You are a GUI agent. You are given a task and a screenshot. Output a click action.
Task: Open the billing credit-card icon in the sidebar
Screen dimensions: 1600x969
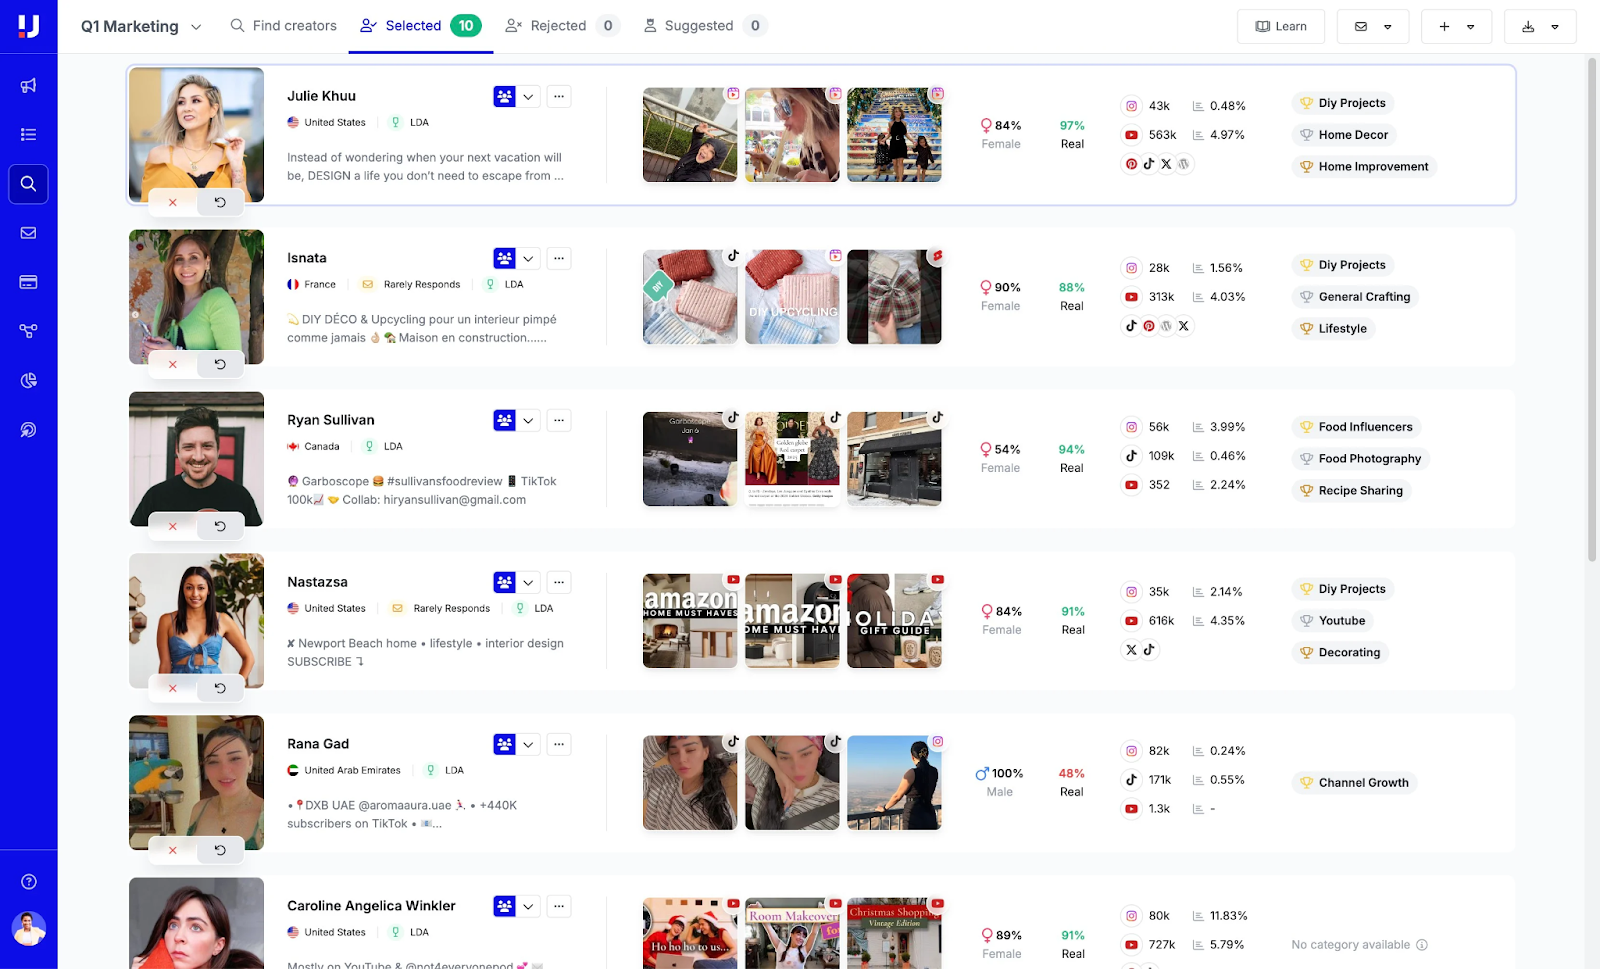28,281
